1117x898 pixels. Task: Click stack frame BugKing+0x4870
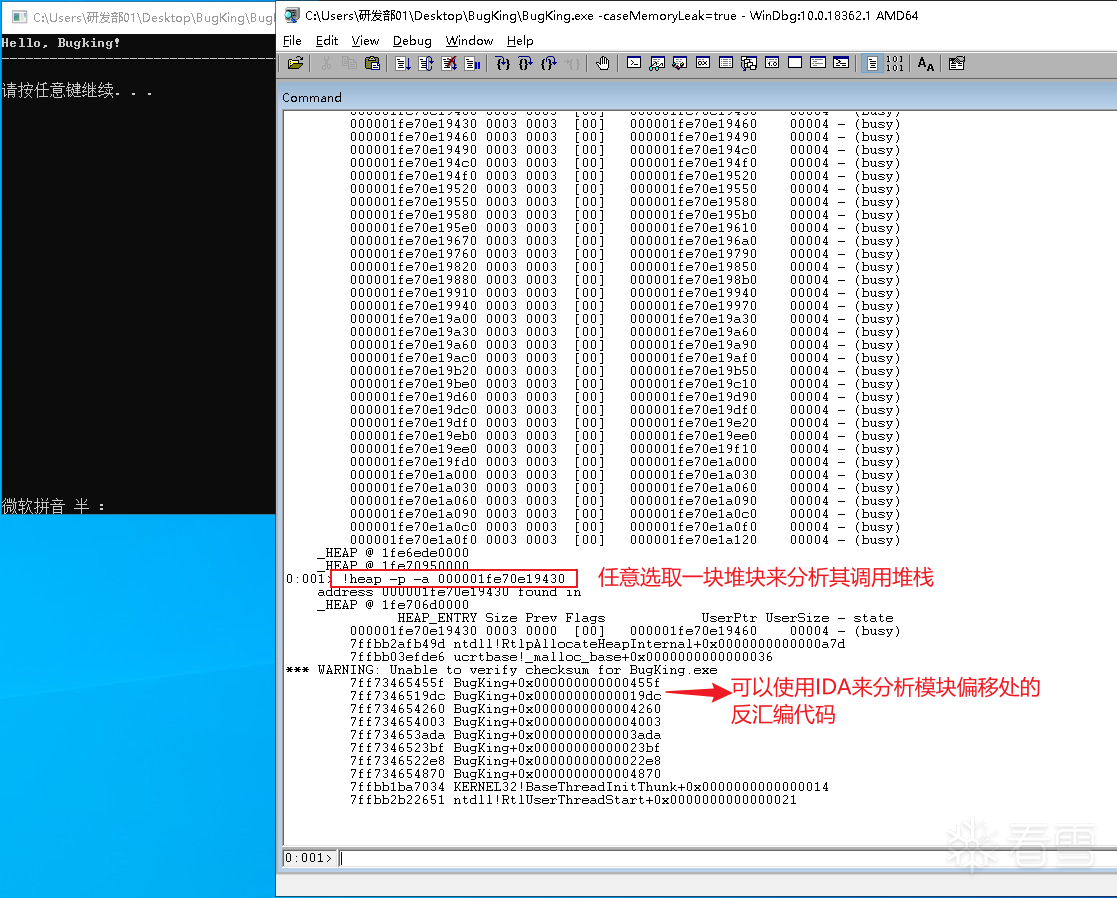505,773
